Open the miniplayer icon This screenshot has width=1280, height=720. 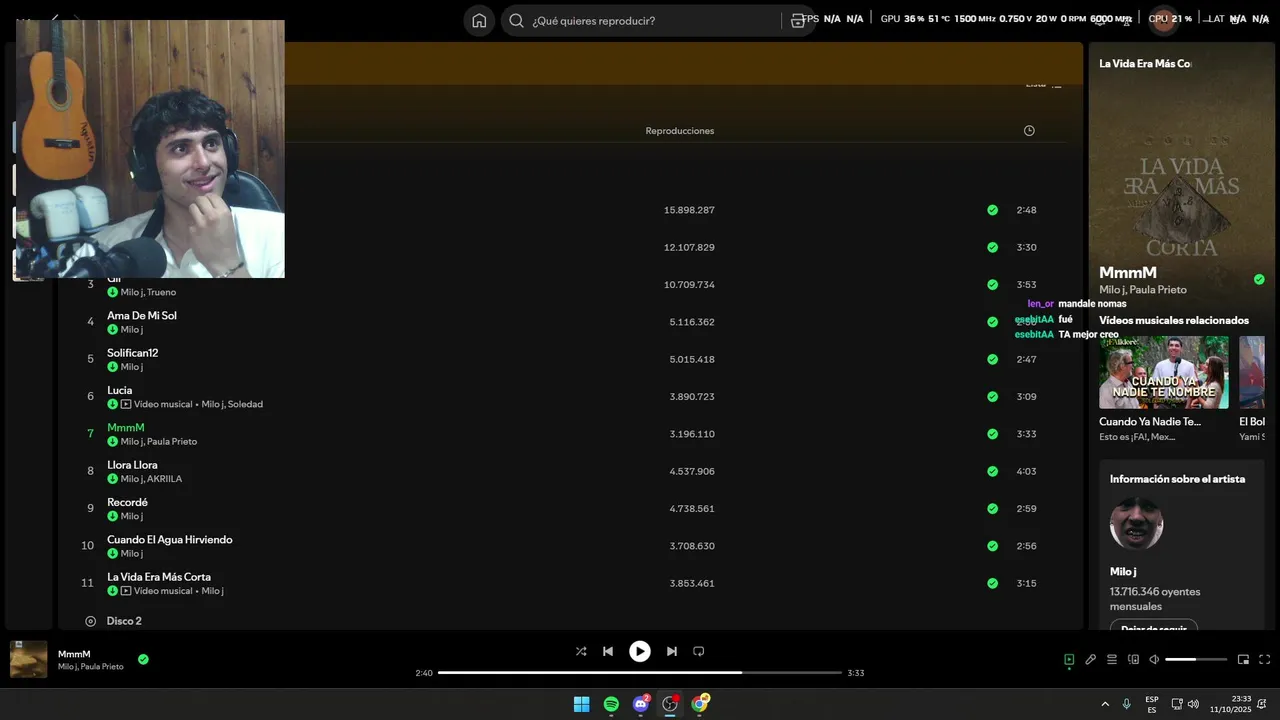pyautogui.click(x=1243, y=660)
